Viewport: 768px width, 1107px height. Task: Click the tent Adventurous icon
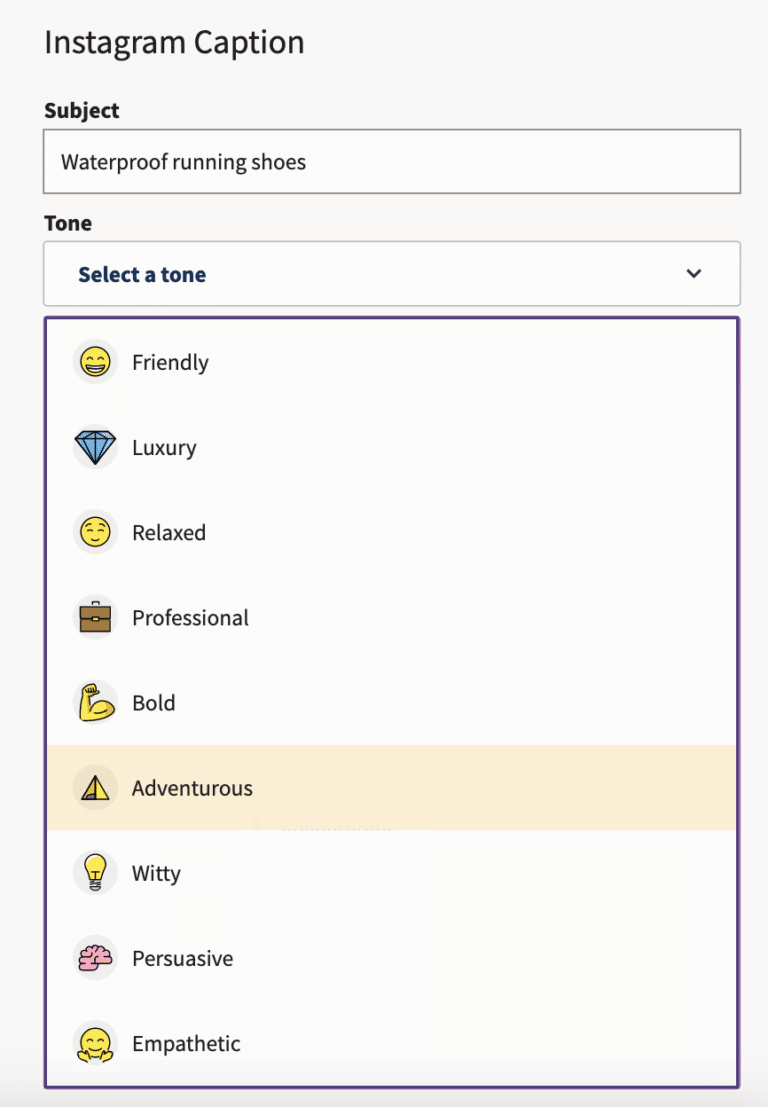coord(96,788)
